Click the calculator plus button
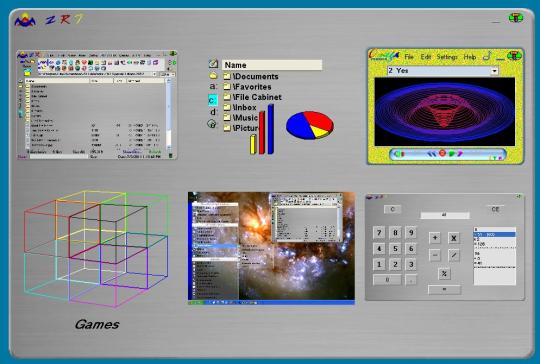The image size is (540, 364). click(x=435, y=238)
